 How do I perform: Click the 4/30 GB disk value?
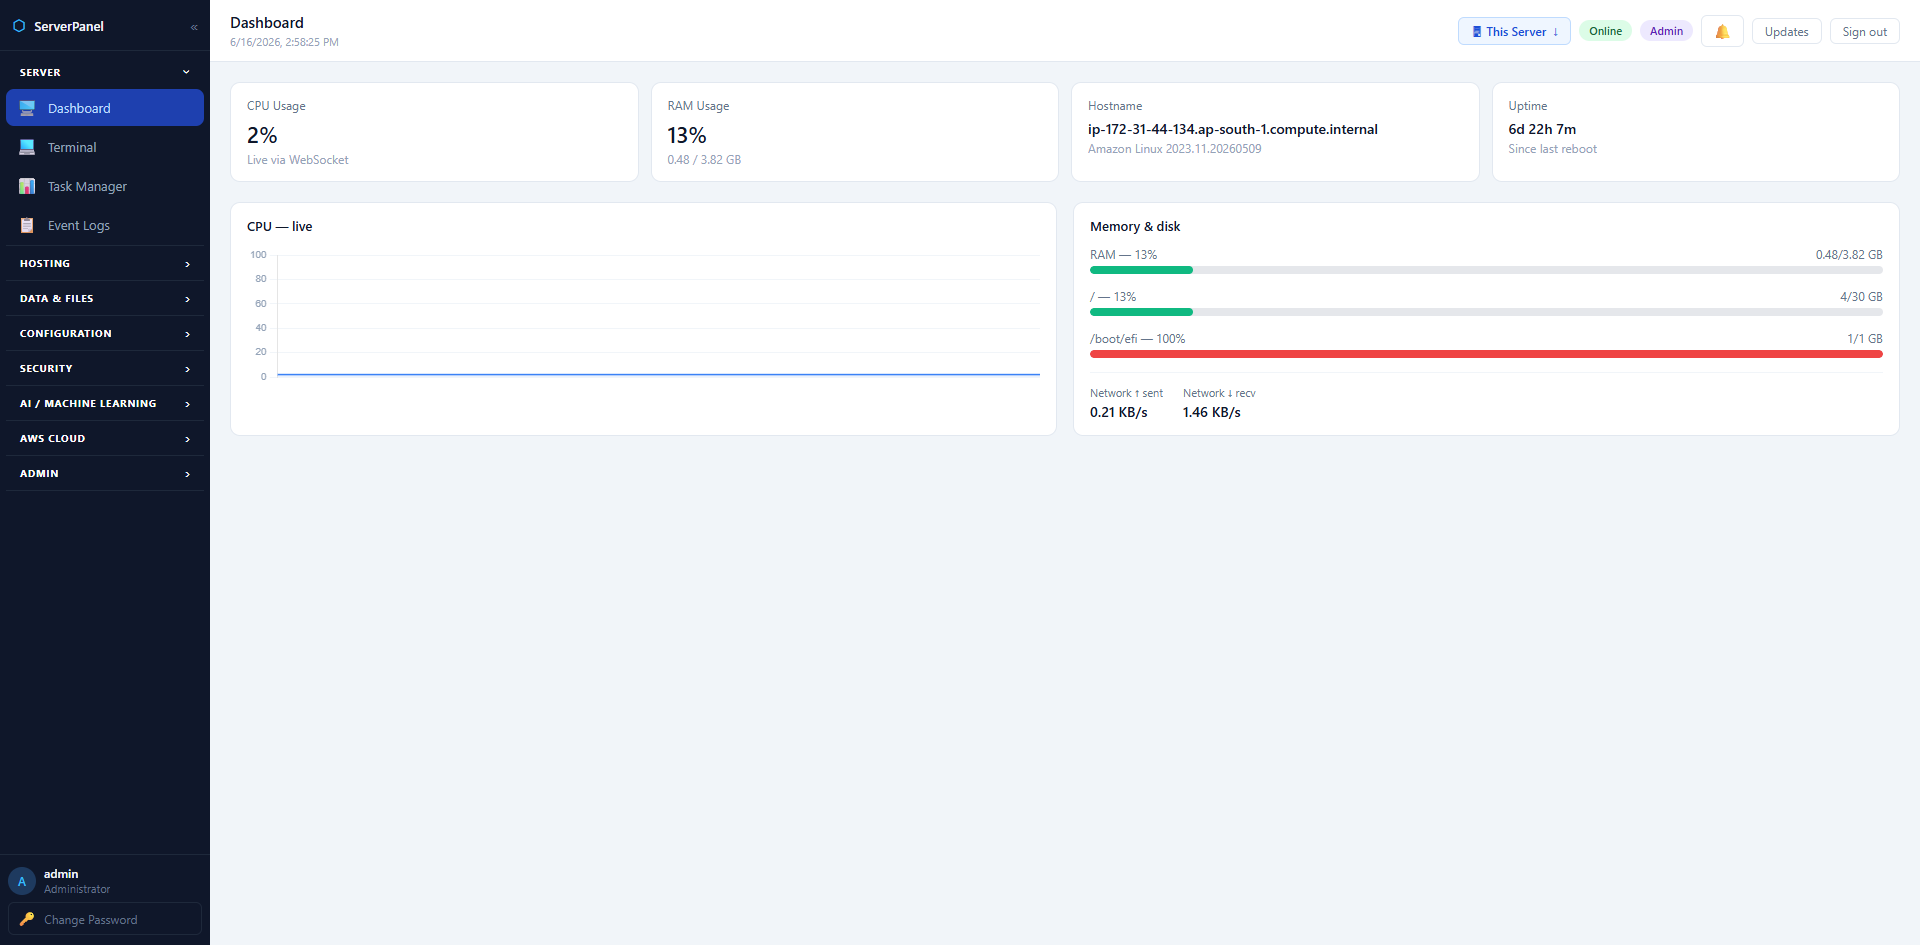(x=1861, y=297)
